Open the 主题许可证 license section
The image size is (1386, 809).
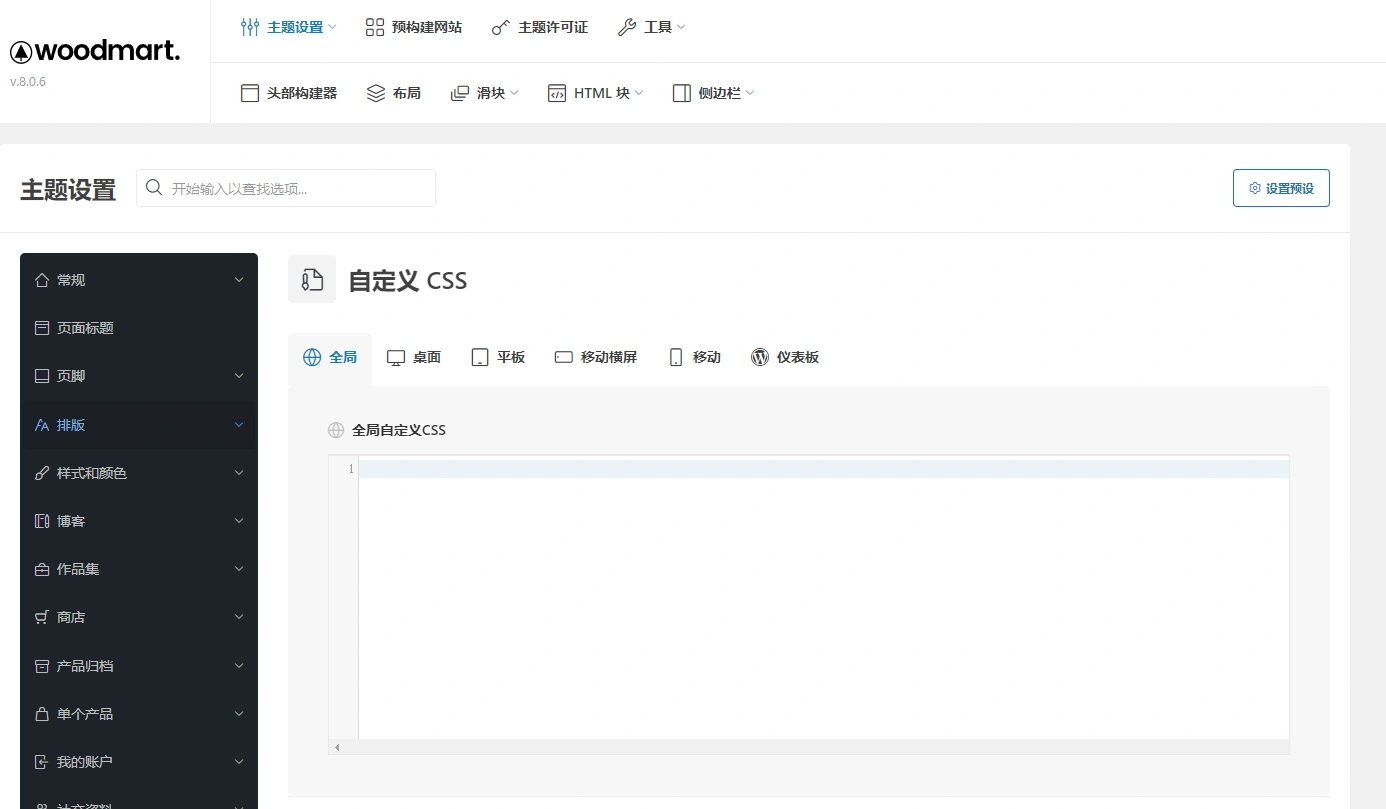[x=539, y=27]
